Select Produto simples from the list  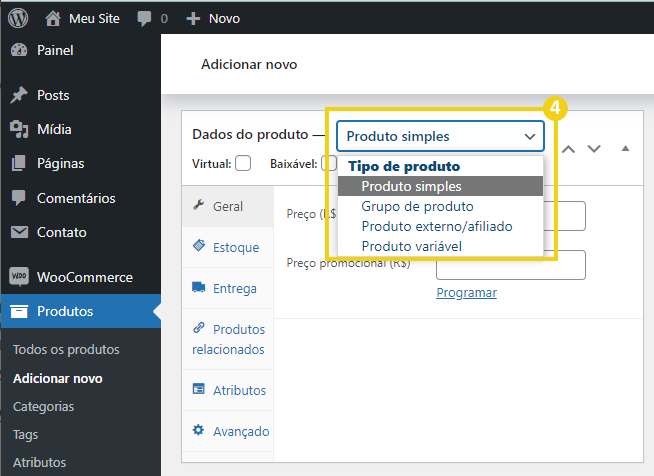440,186
